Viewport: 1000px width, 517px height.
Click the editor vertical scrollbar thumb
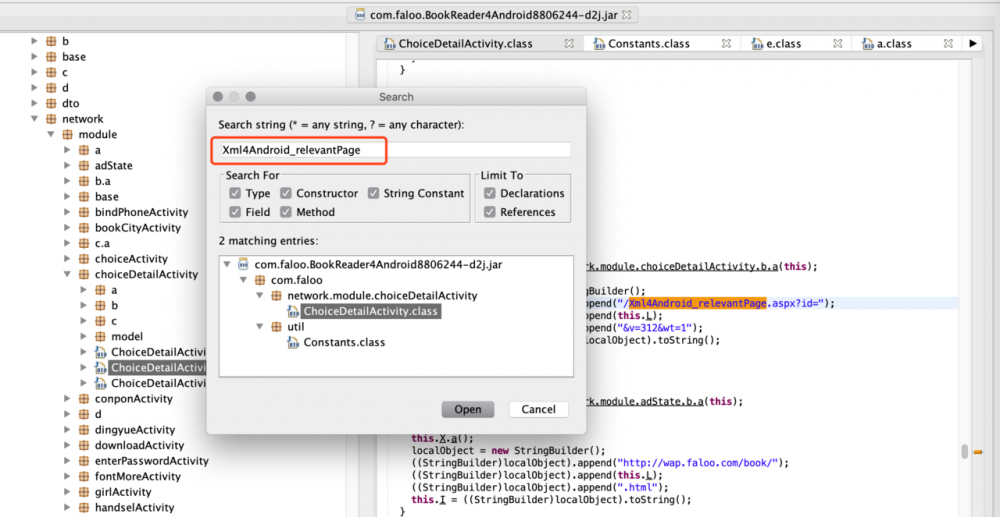965,451
